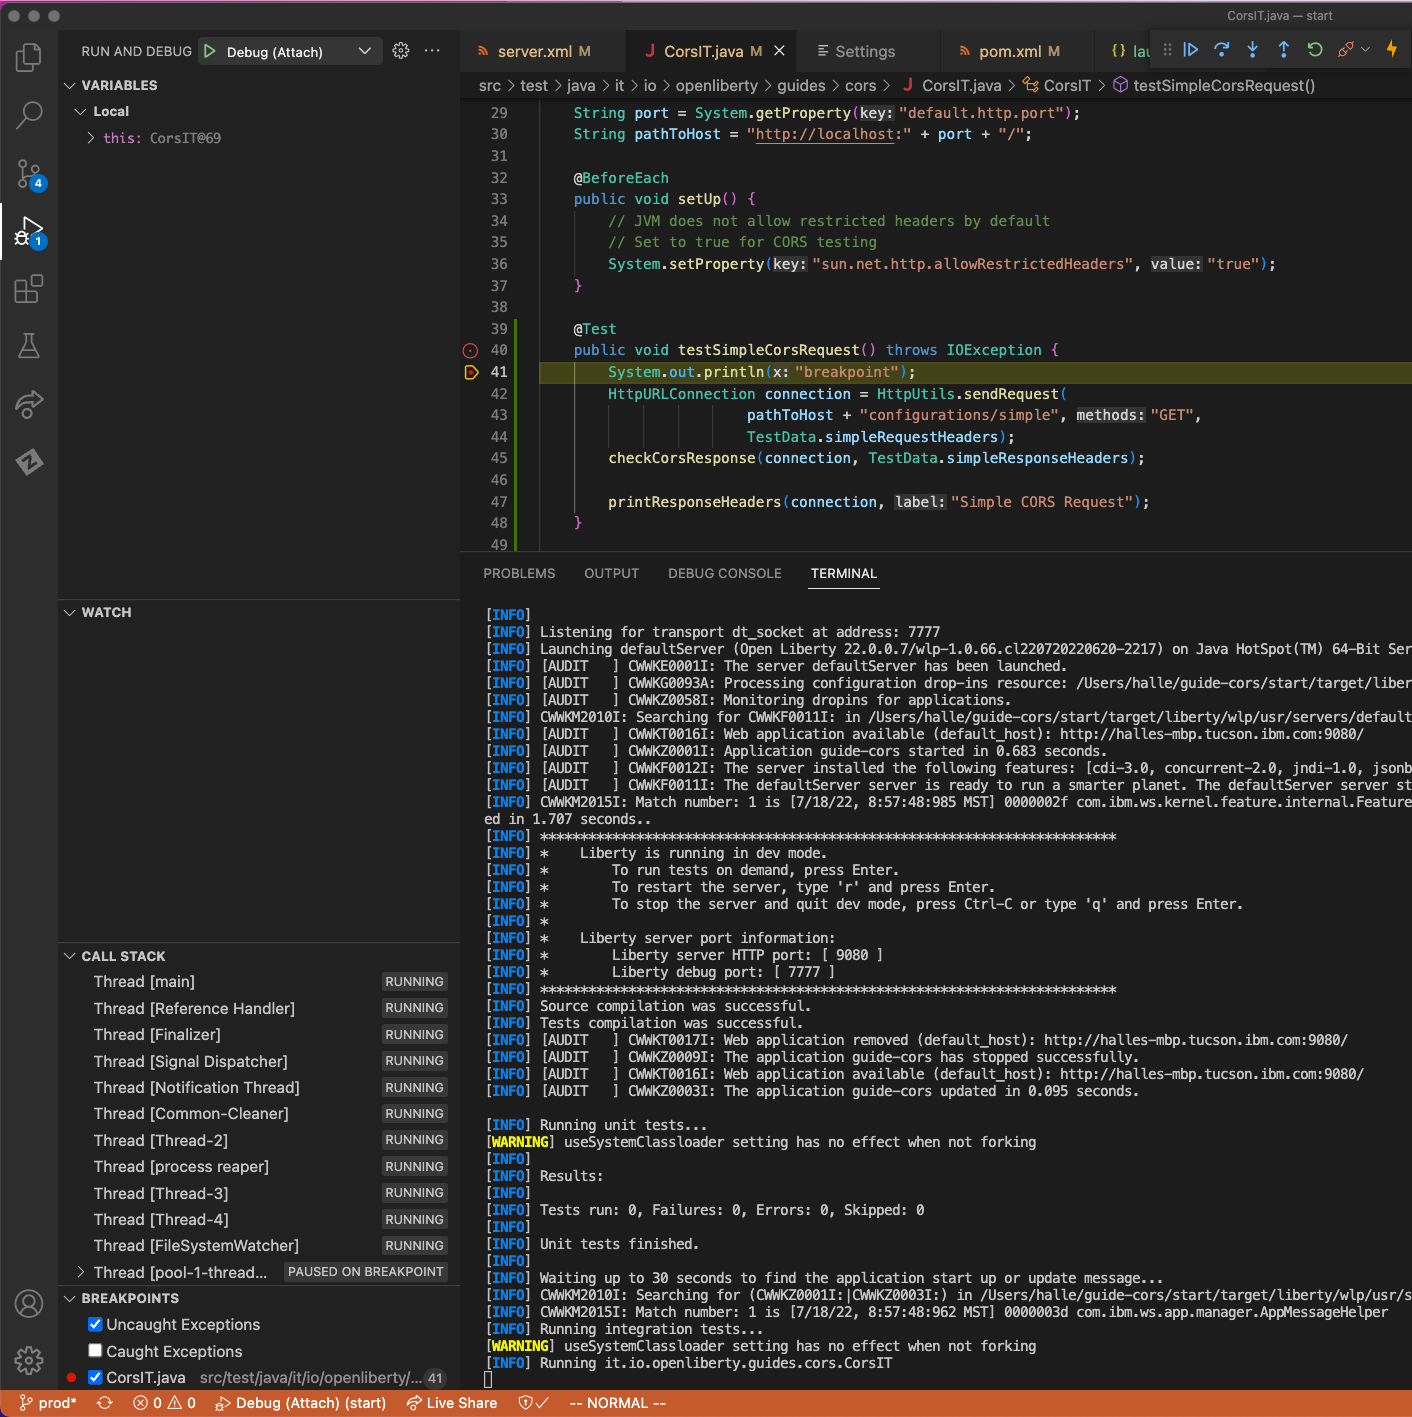Step Over in the debug toolbar

click(x=1221, y=48)
